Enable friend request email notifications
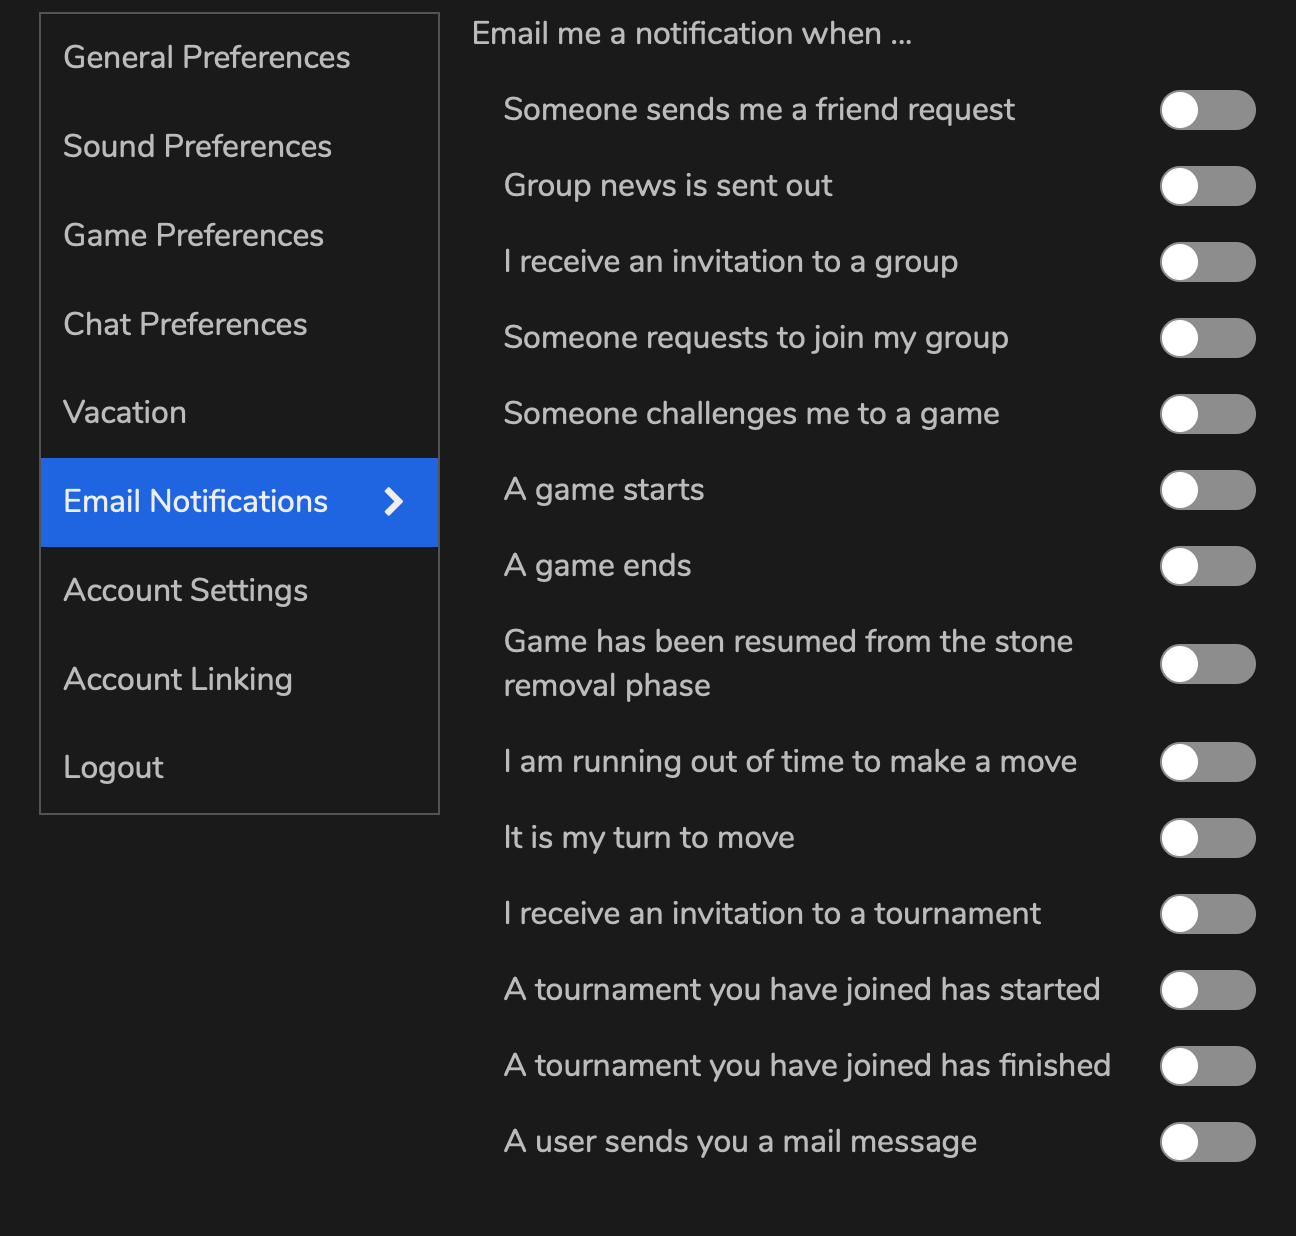The image size is (1296, 1236). pos(1207,110)
